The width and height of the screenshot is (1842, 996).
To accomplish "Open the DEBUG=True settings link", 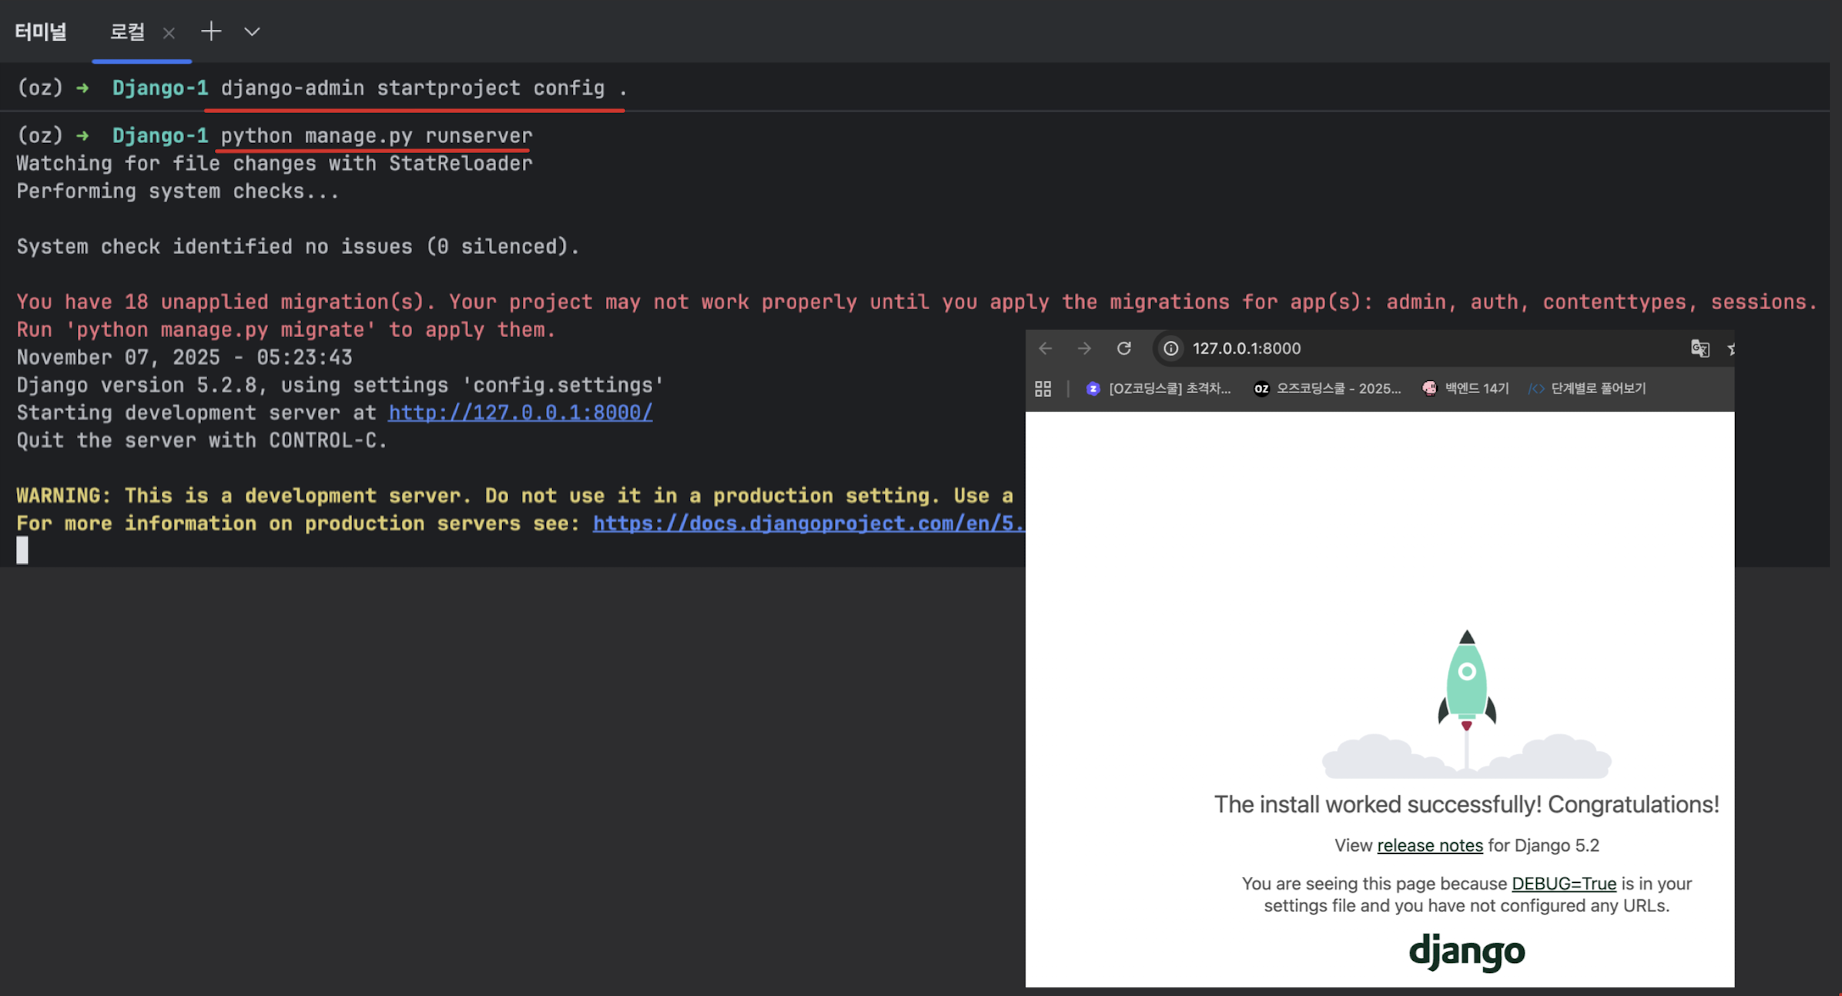I will point(1564,883).
